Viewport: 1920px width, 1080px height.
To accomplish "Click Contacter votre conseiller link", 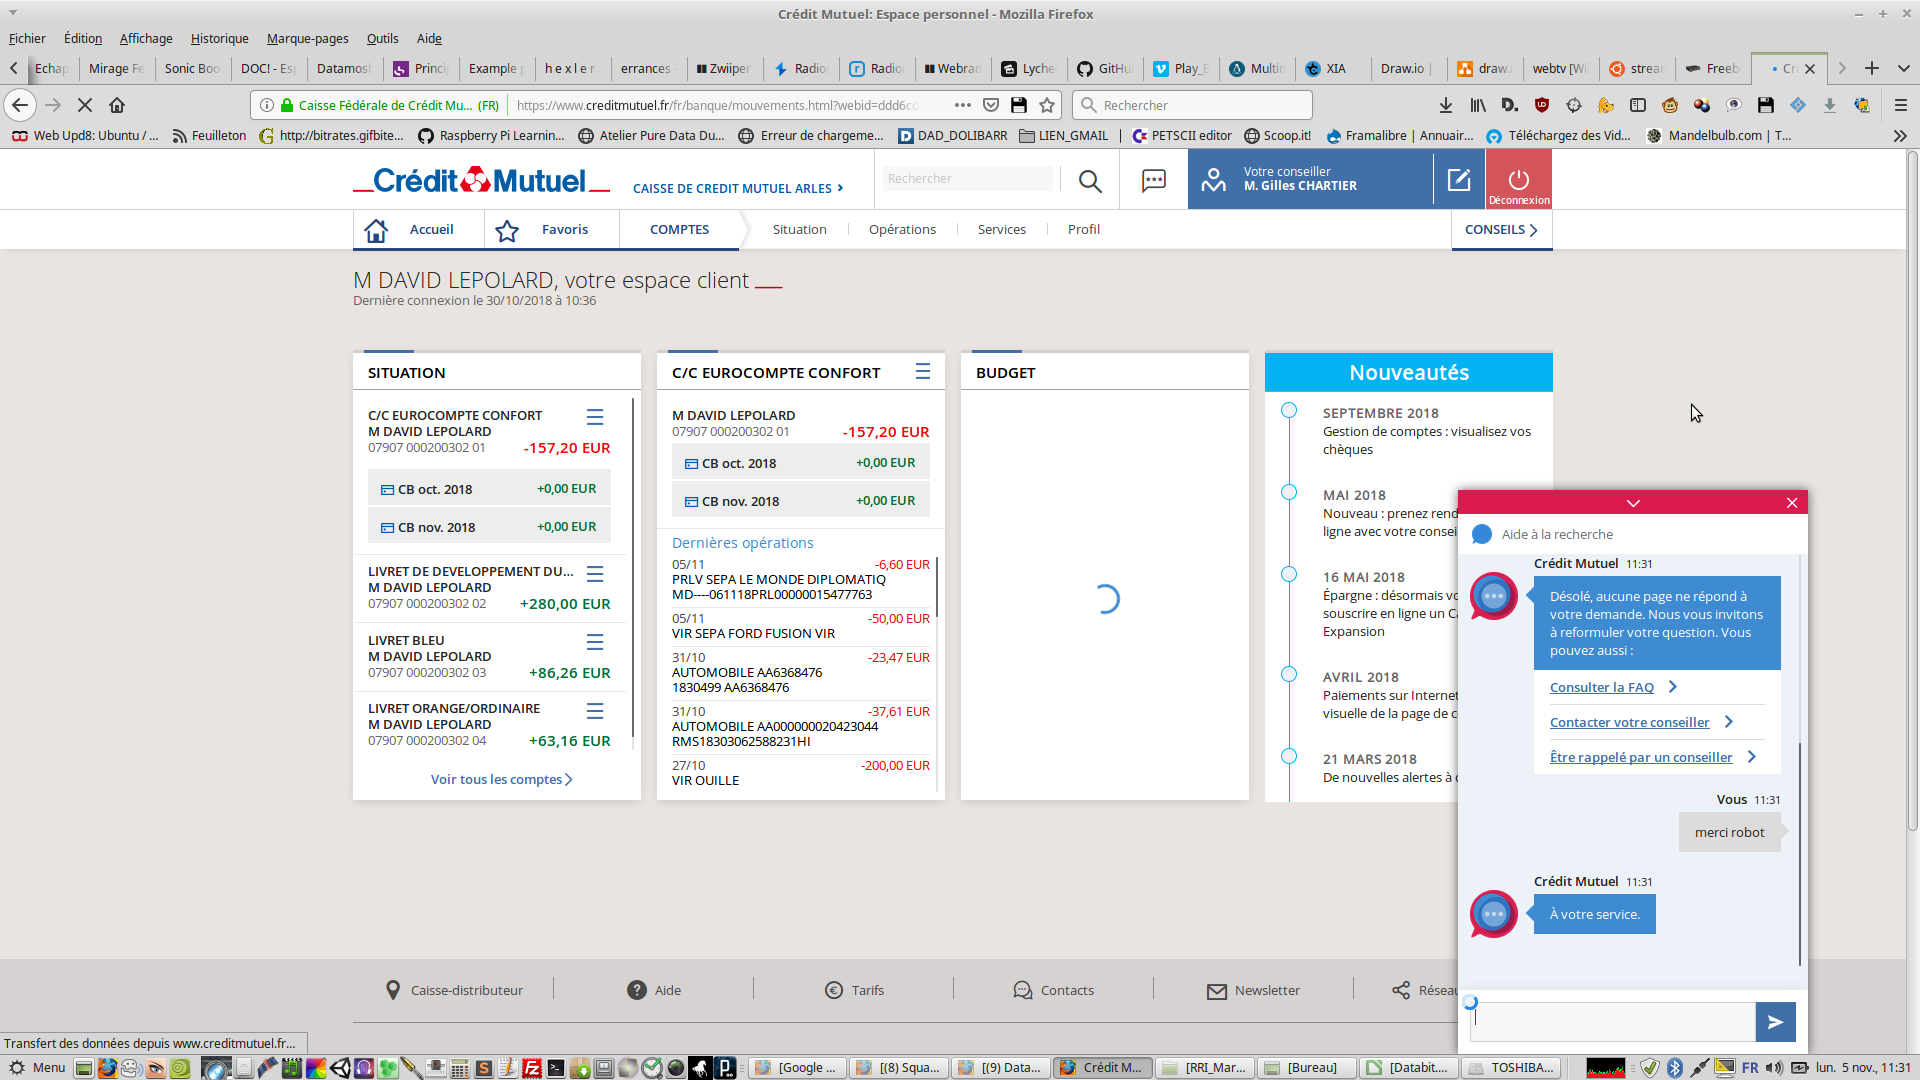I will pyautogui.click(x=1629, y=722).
